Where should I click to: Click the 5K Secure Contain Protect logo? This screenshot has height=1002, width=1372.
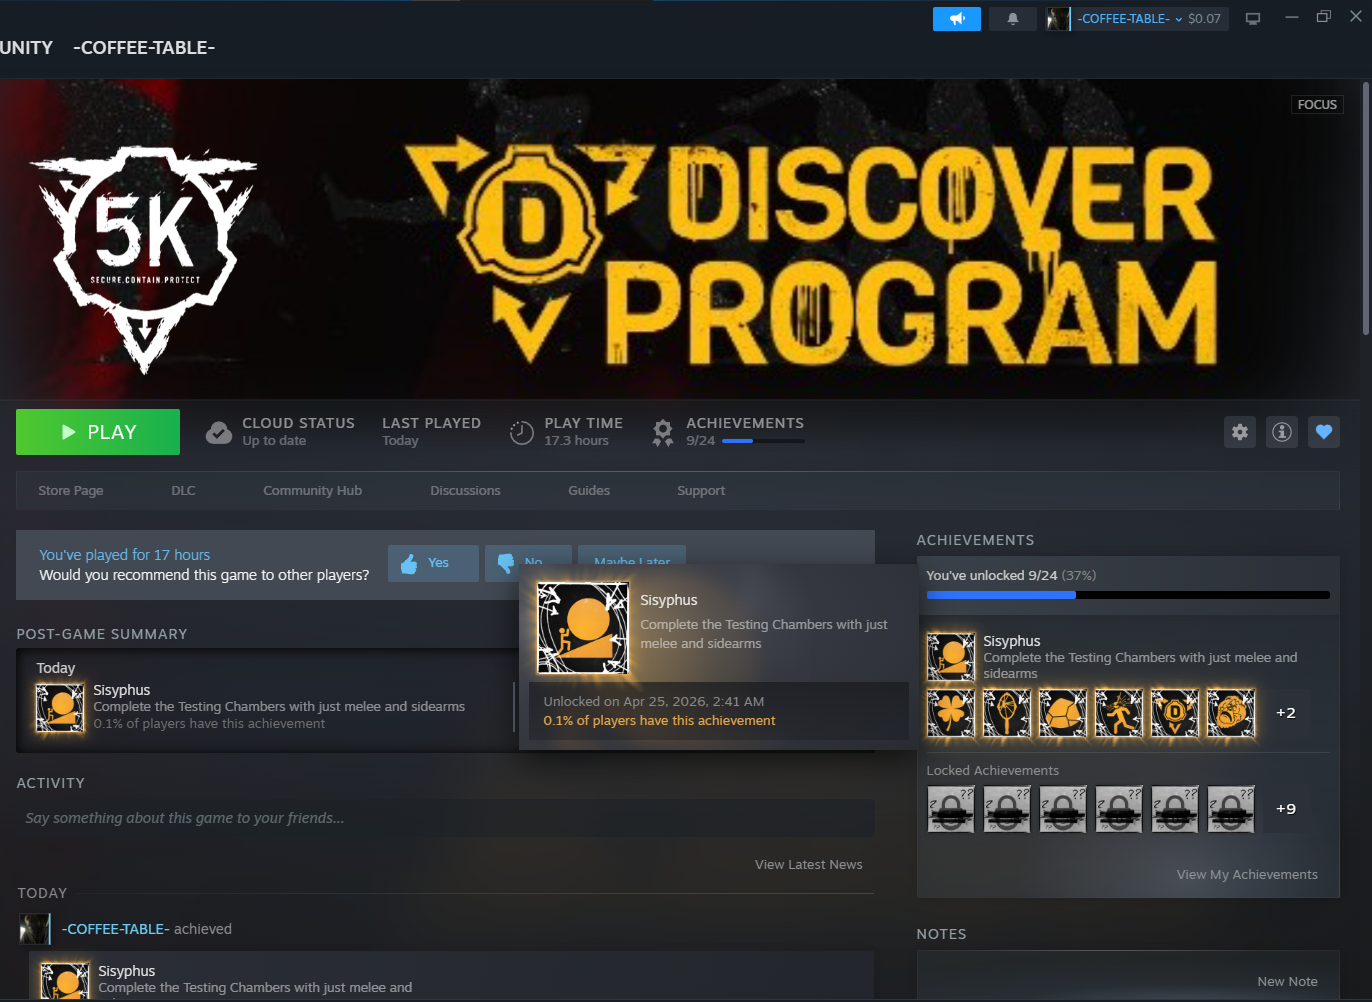tap(145, 259)
